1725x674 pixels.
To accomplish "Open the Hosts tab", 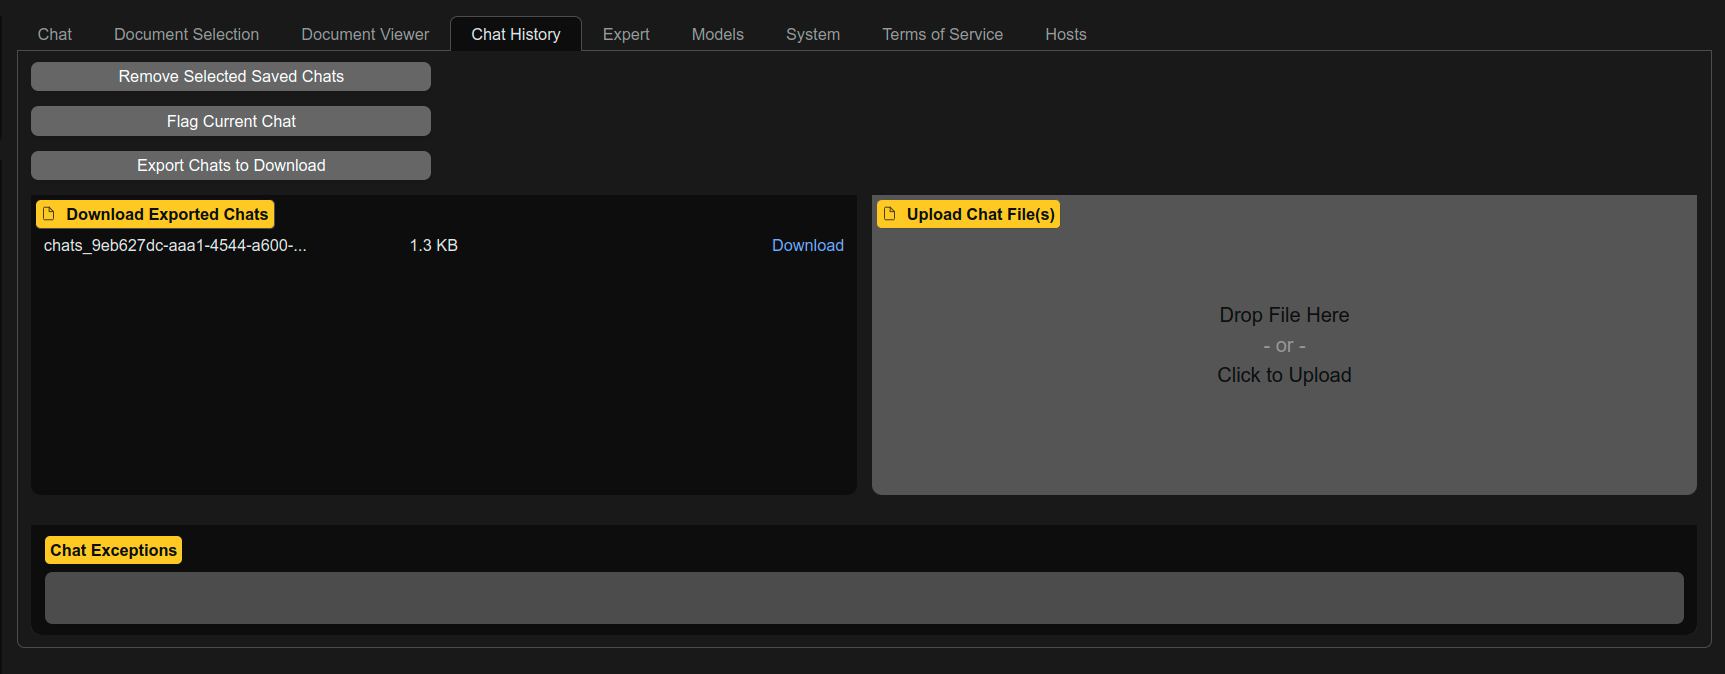I will (1065, 34).
